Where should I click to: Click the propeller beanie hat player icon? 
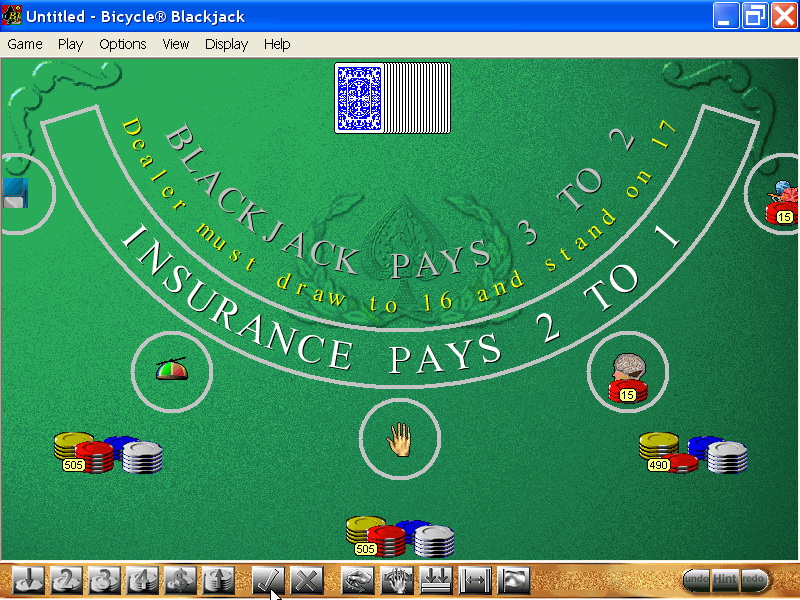pyautogui.click(x=172, y=368)
